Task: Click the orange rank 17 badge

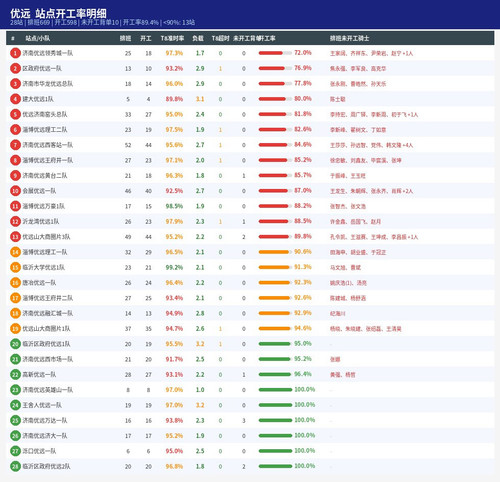Action: coord(15,298)
